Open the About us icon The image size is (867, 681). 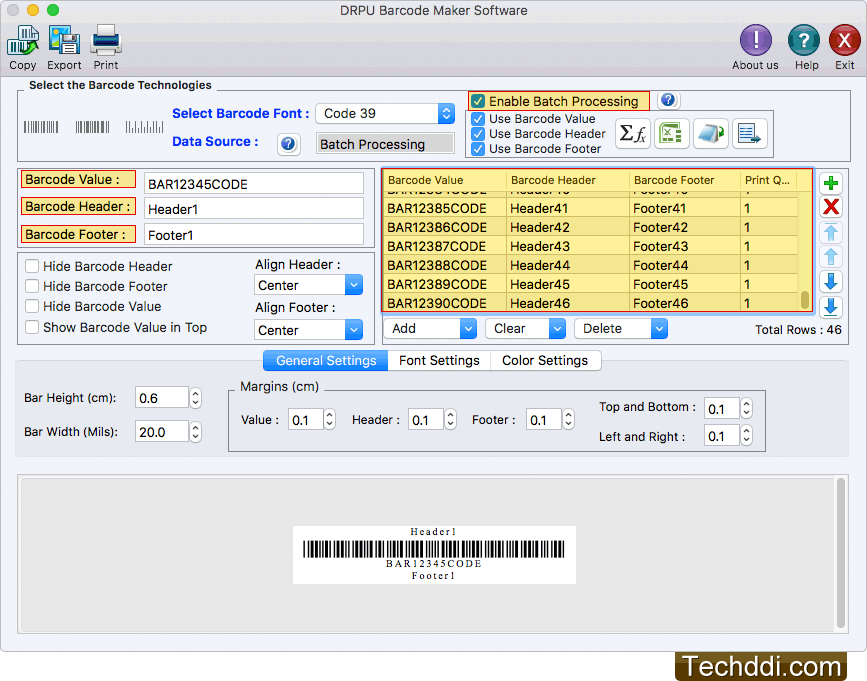click(755, 40)
